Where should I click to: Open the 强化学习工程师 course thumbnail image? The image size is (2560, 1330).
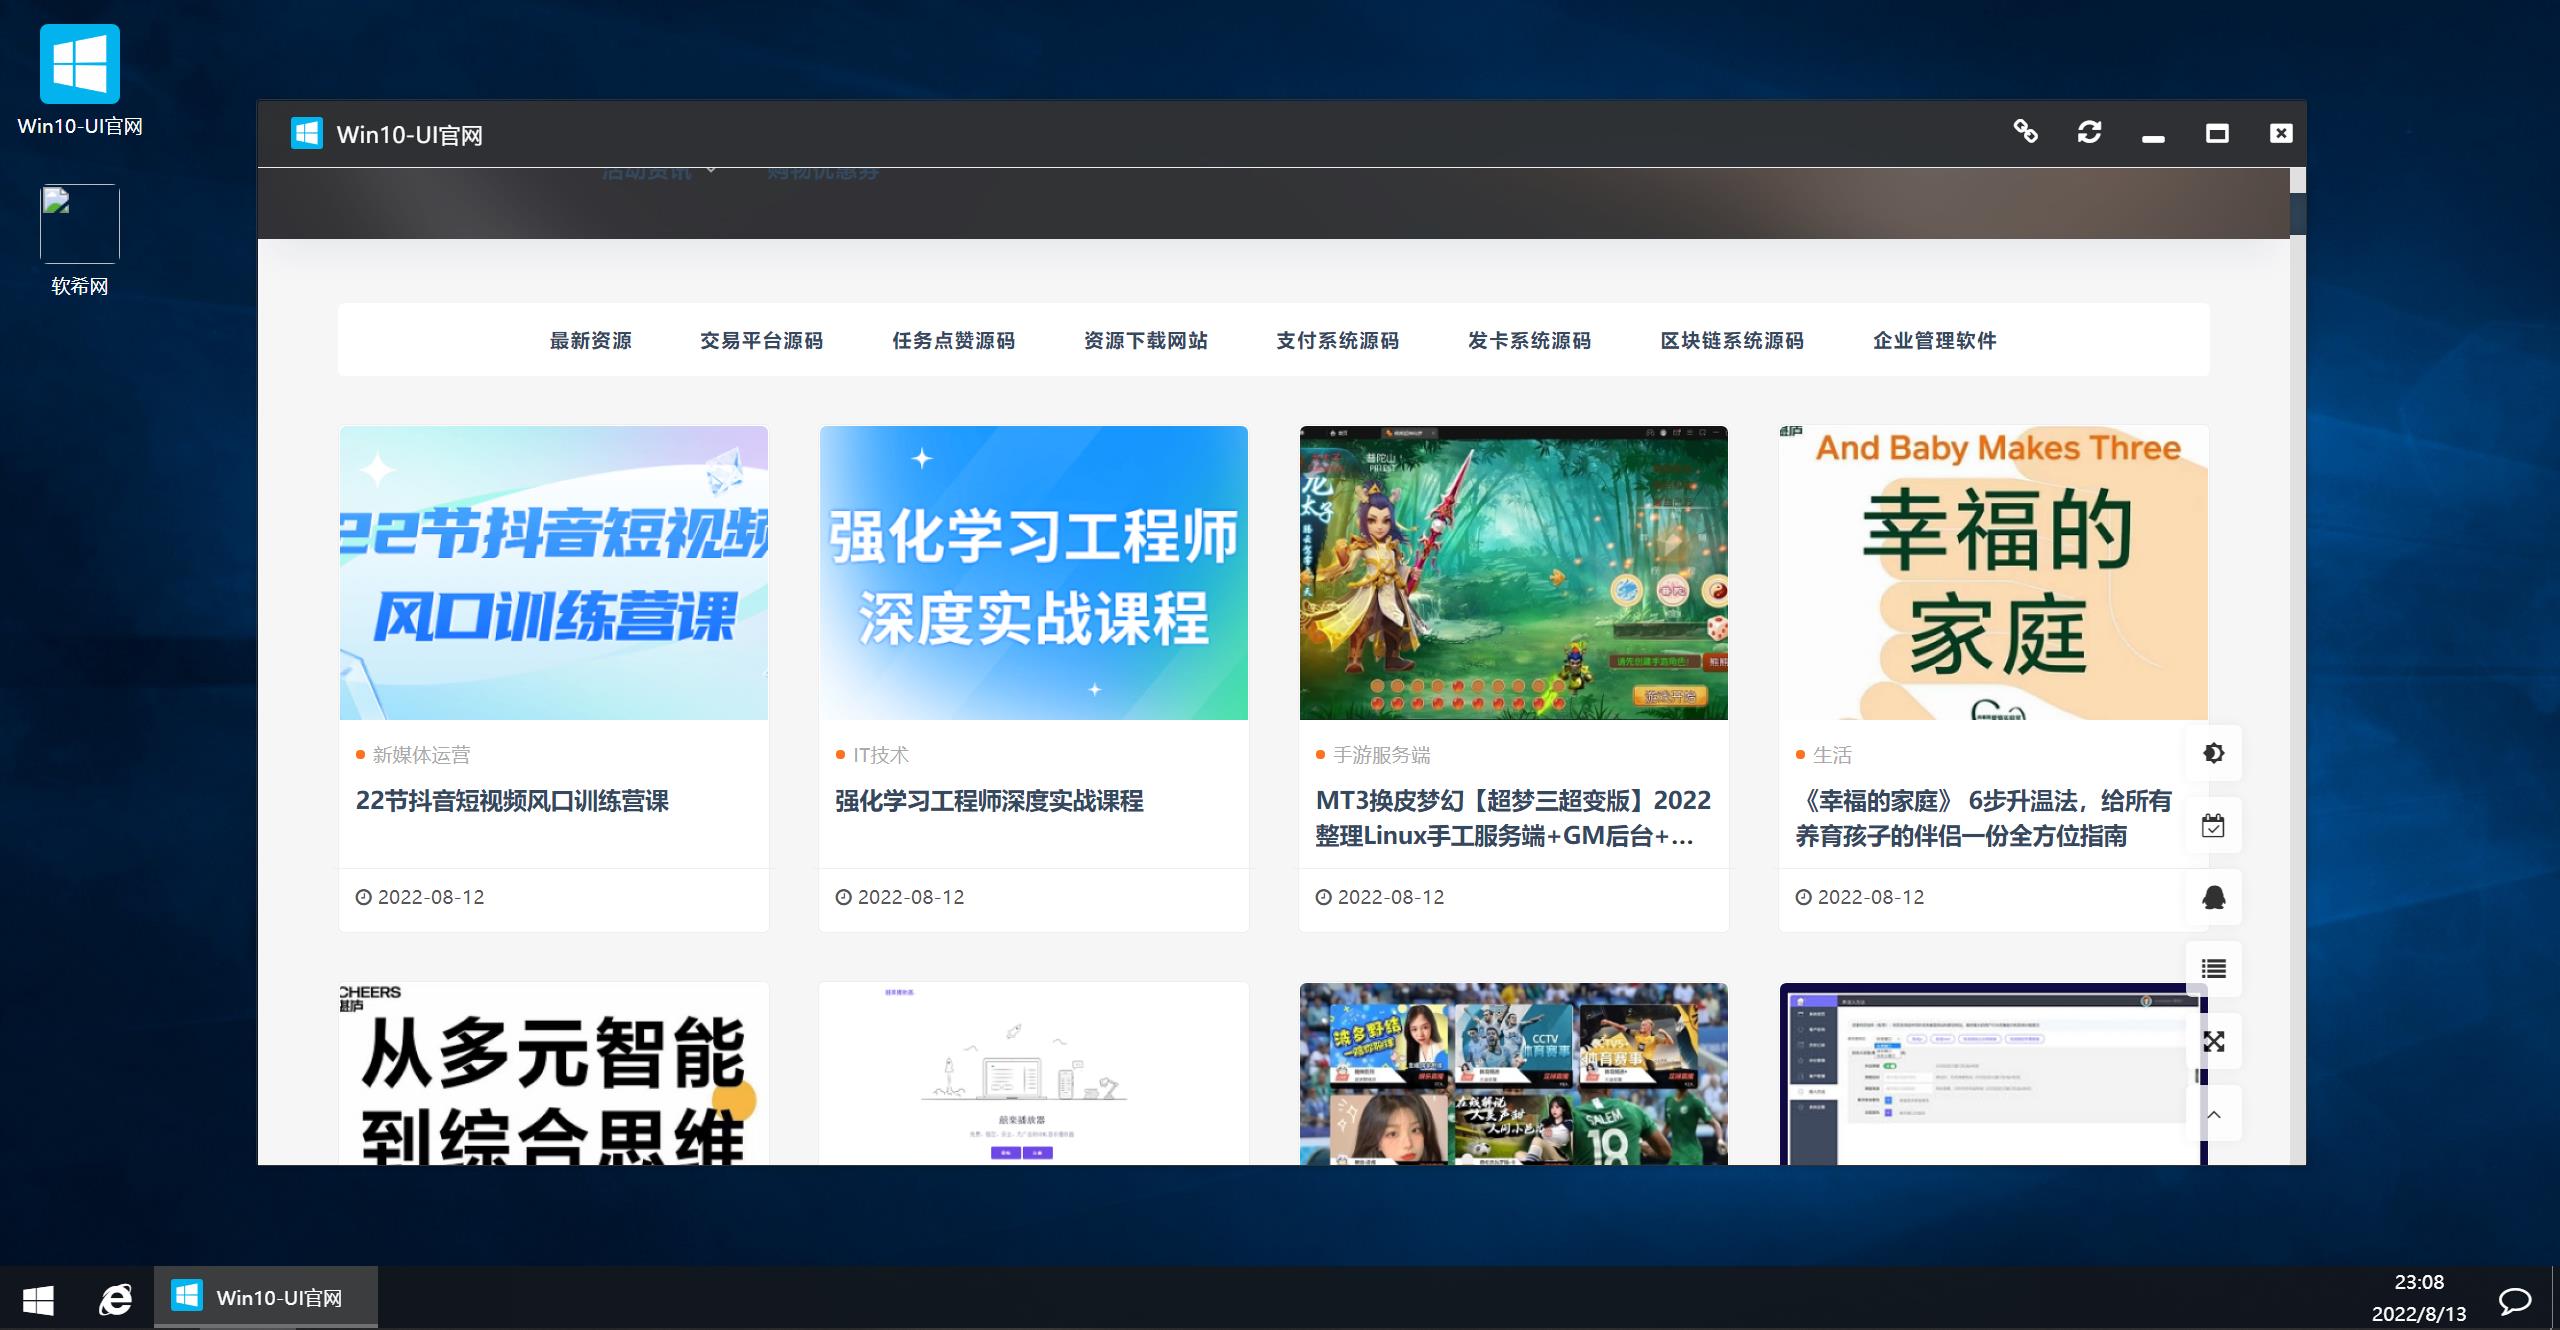(x=1034, y=573)
